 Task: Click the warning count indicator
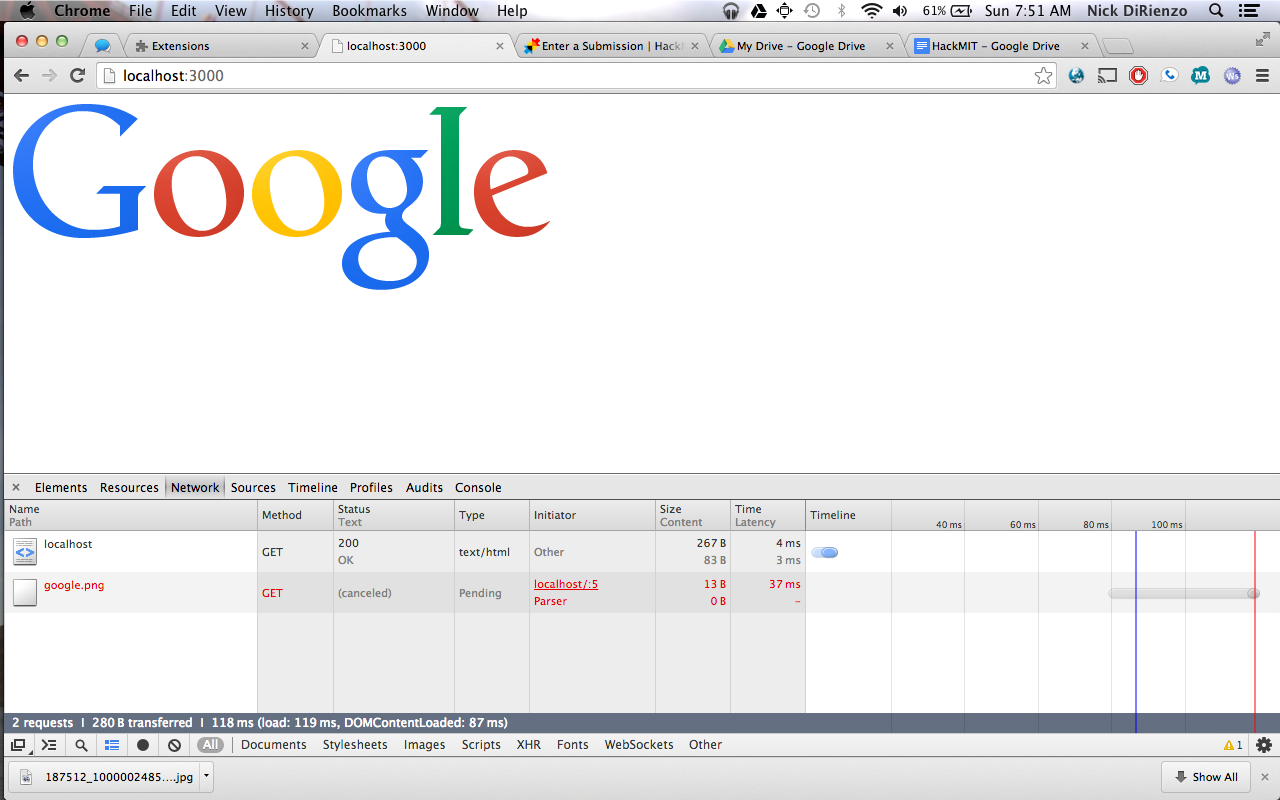1233,745
